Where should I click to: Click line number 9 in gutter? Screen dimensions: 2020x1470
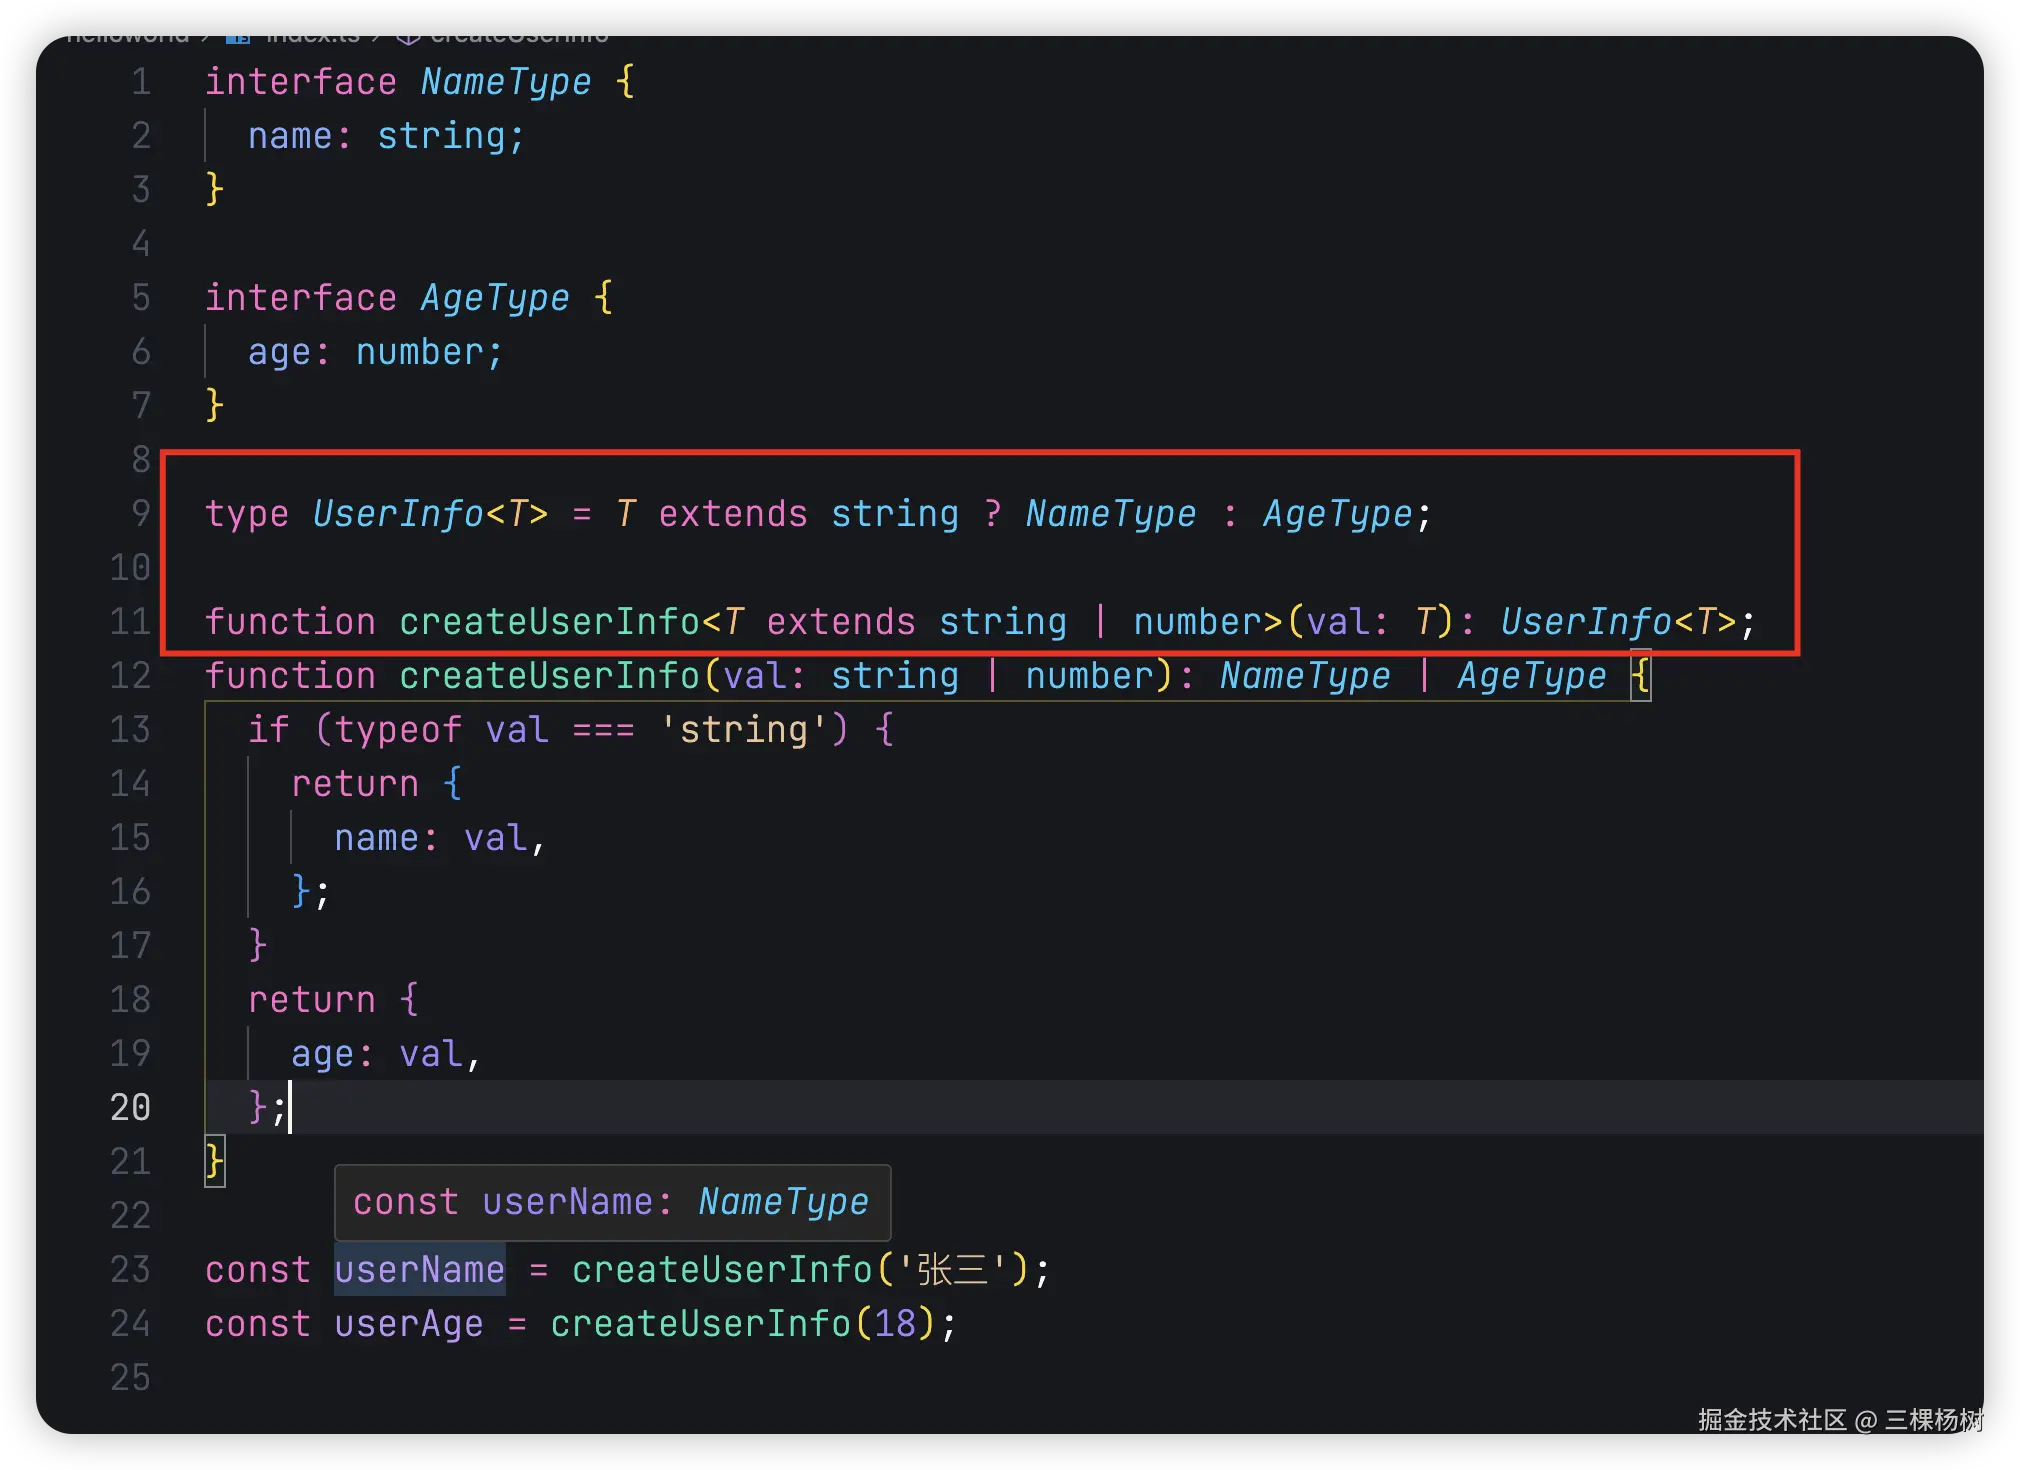point(141,513)
